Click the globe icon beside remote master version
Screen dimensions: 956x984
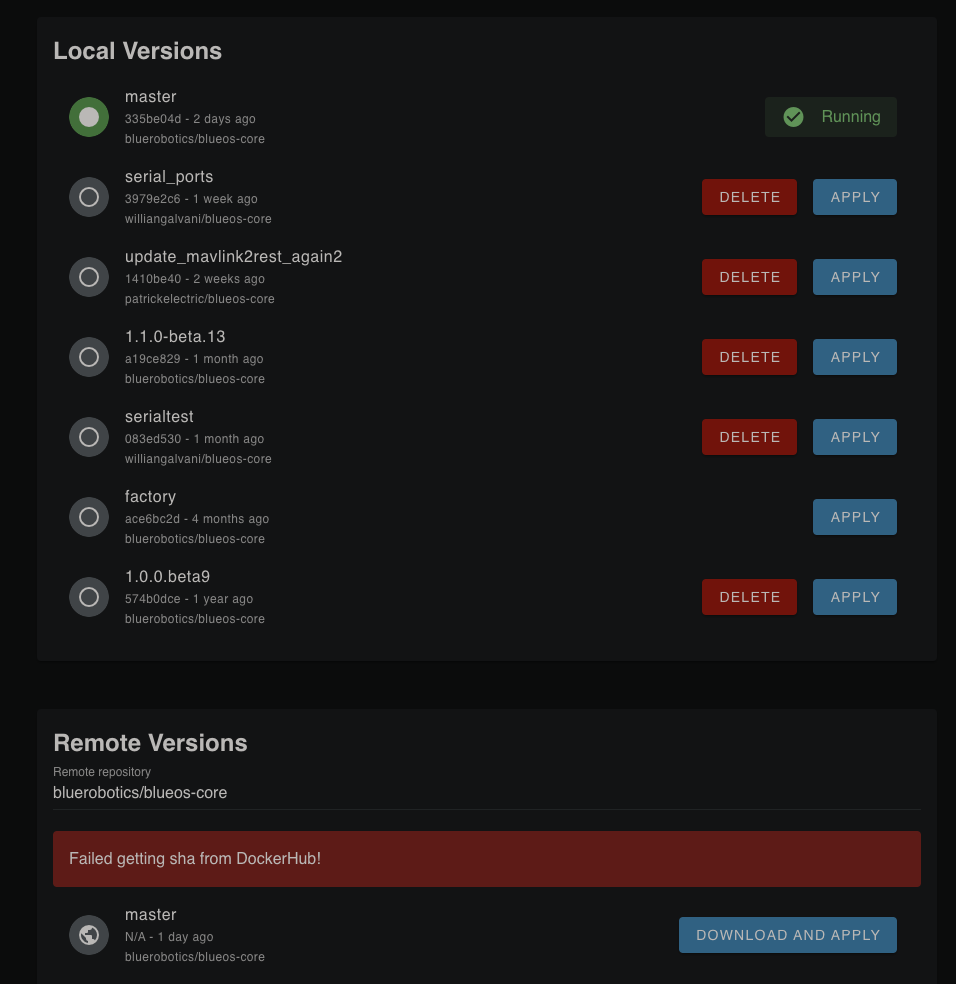click(88, 934)
